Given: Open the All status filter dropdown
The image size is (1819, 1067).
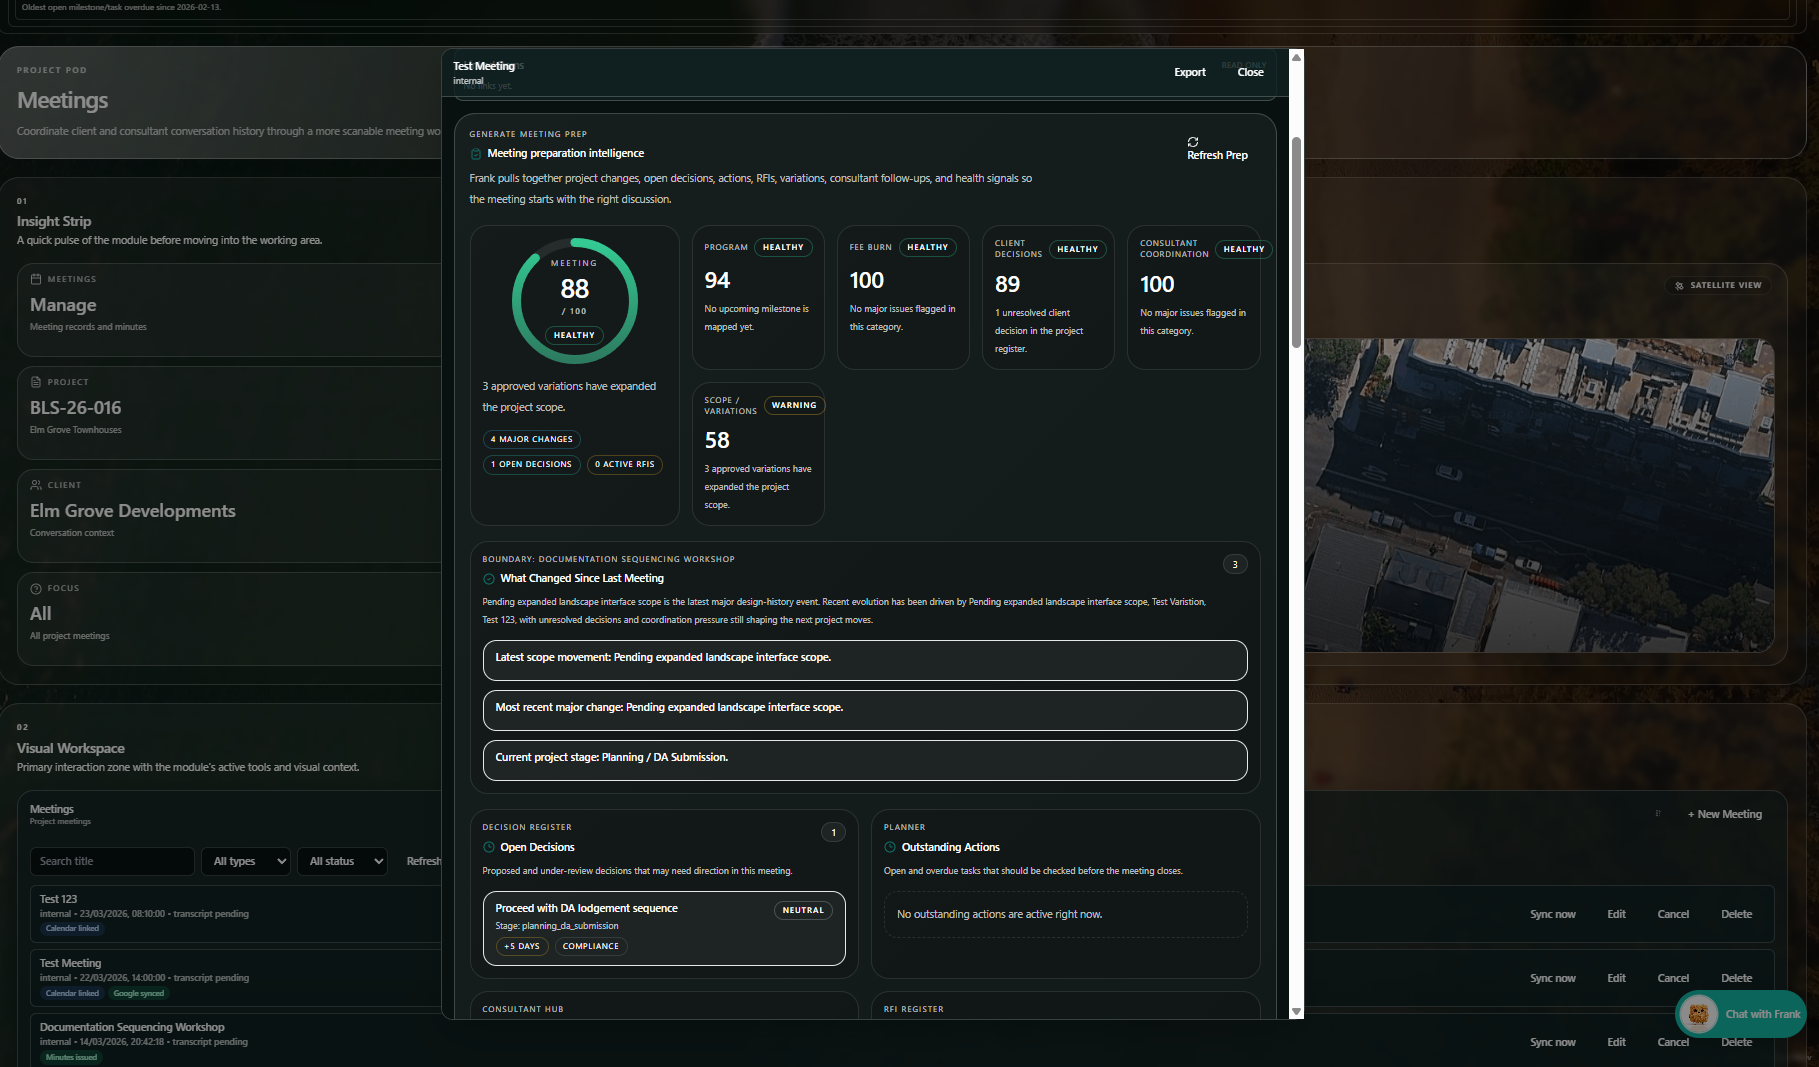Looking at the screenshot, I should click(x=342, y=861).
